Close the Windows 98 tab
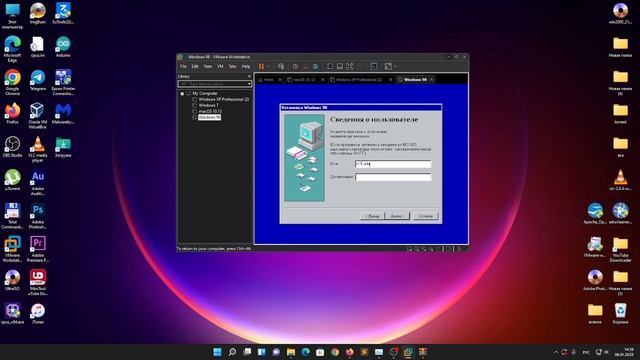Image resolution: width=640 pixels, height=360 pixels. coord(431,80)
